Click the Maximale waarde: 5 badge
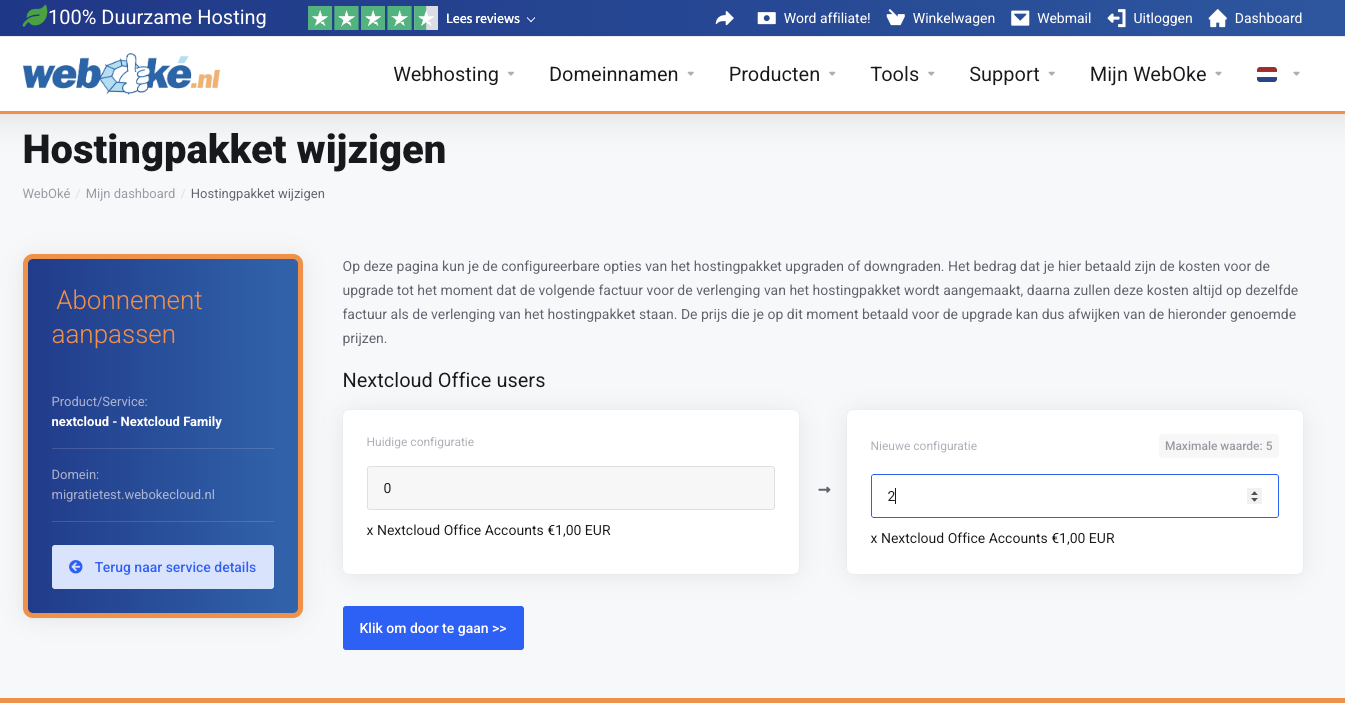Image resolution: width=1345 pixels, height=703 pixels. point(1218,446)
